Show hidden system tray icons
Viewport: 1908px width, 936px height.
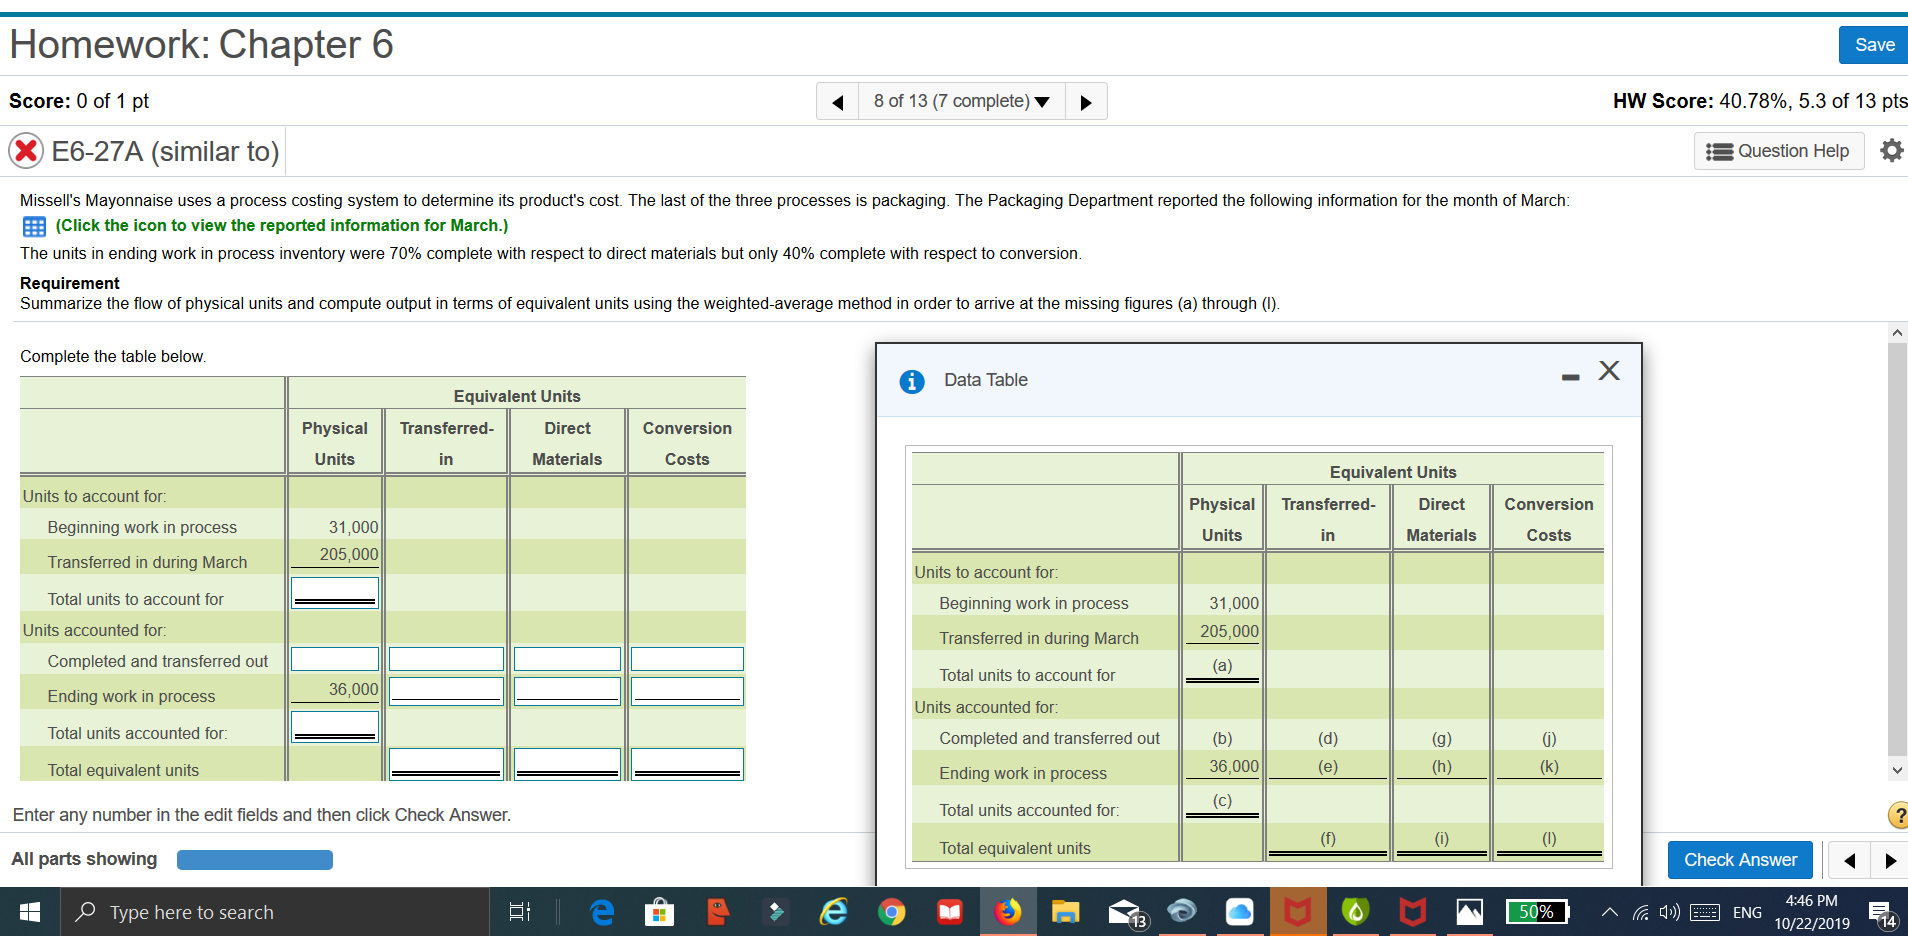pyautogui.click(x=1609, y=912)
